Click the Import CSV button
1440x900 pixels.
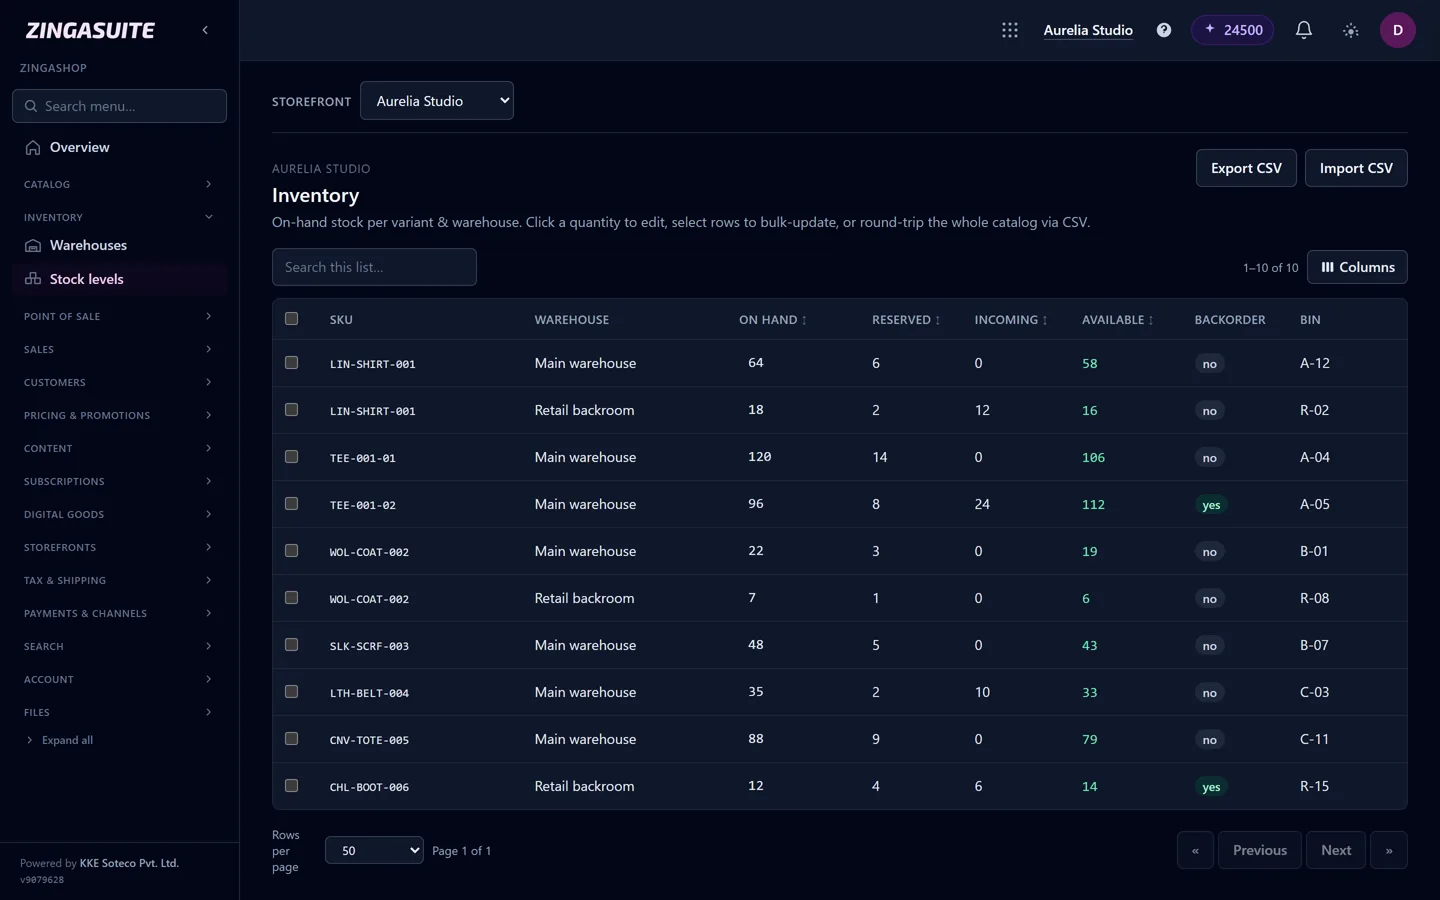[1356, 168]
